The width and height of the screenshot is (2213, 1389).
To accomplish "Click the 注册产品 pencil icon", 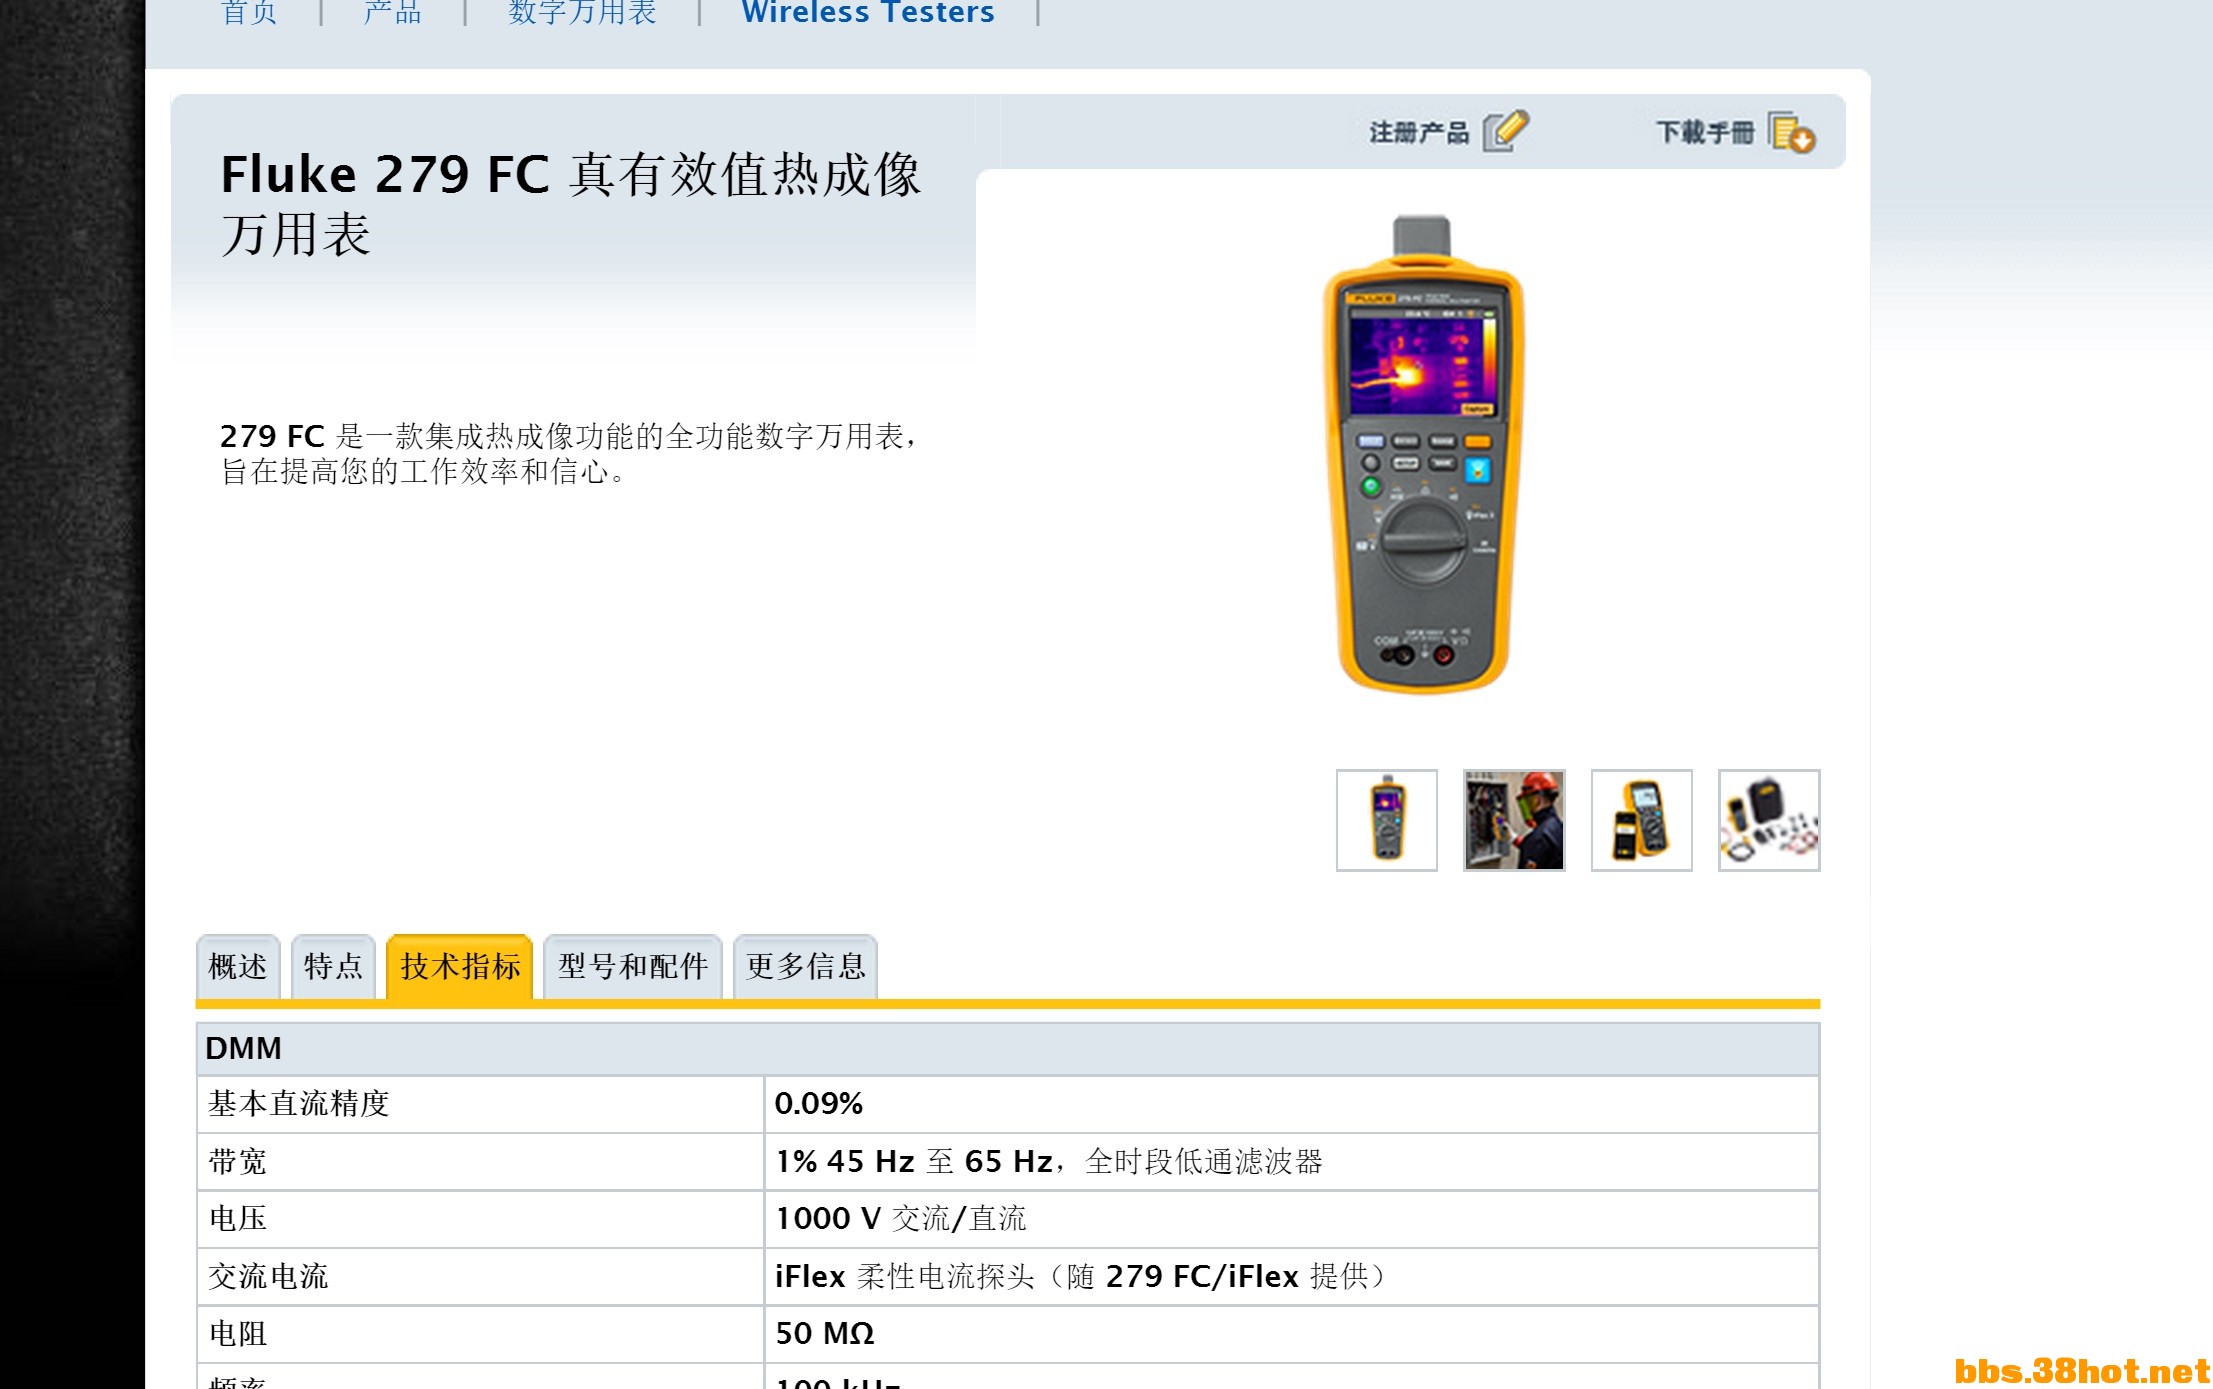I will 1505,131.
